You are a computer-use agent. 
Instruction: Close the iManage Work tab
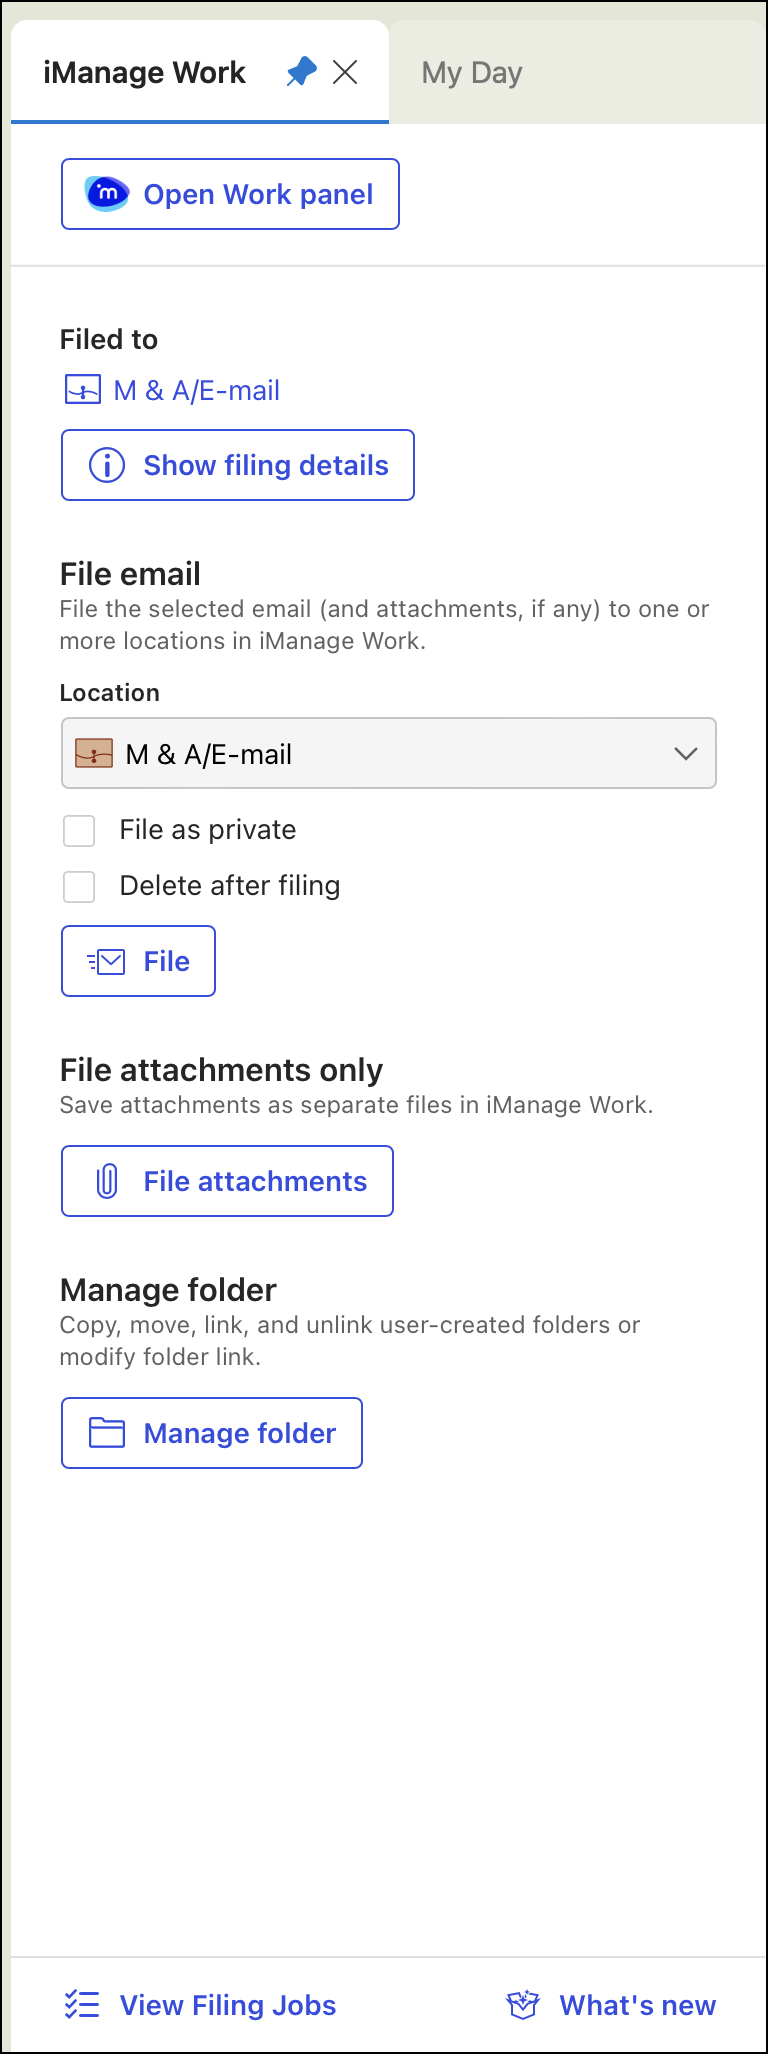coord(345,72)
